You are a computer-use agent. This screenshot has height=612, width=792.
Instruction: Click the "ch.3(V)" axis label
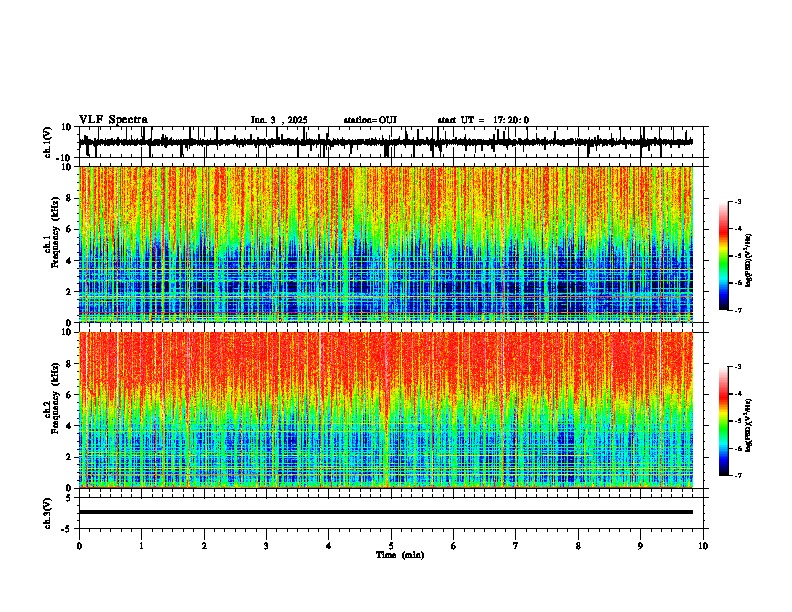[48, 513]
